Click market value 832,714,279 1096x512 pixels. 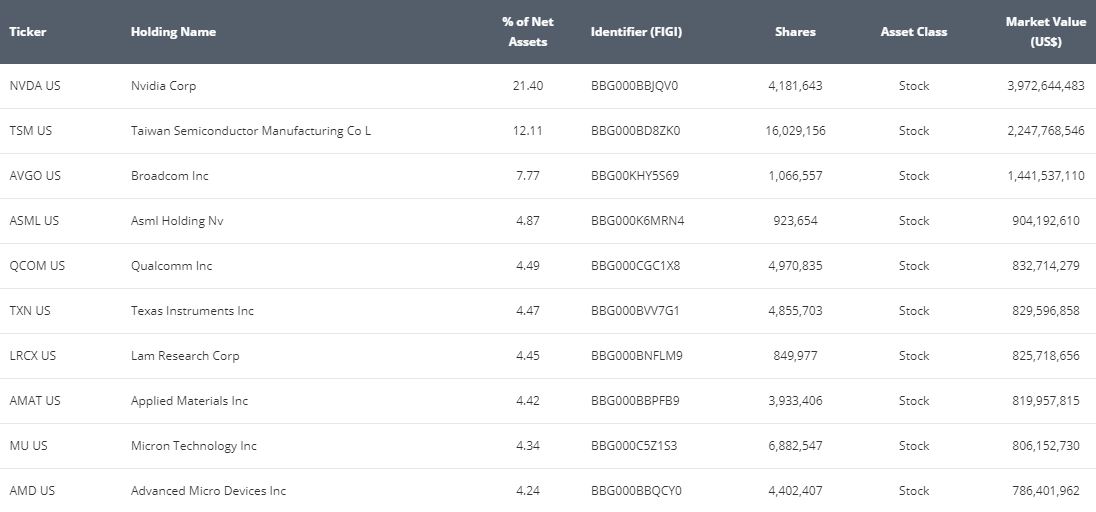pos(1046,266)
